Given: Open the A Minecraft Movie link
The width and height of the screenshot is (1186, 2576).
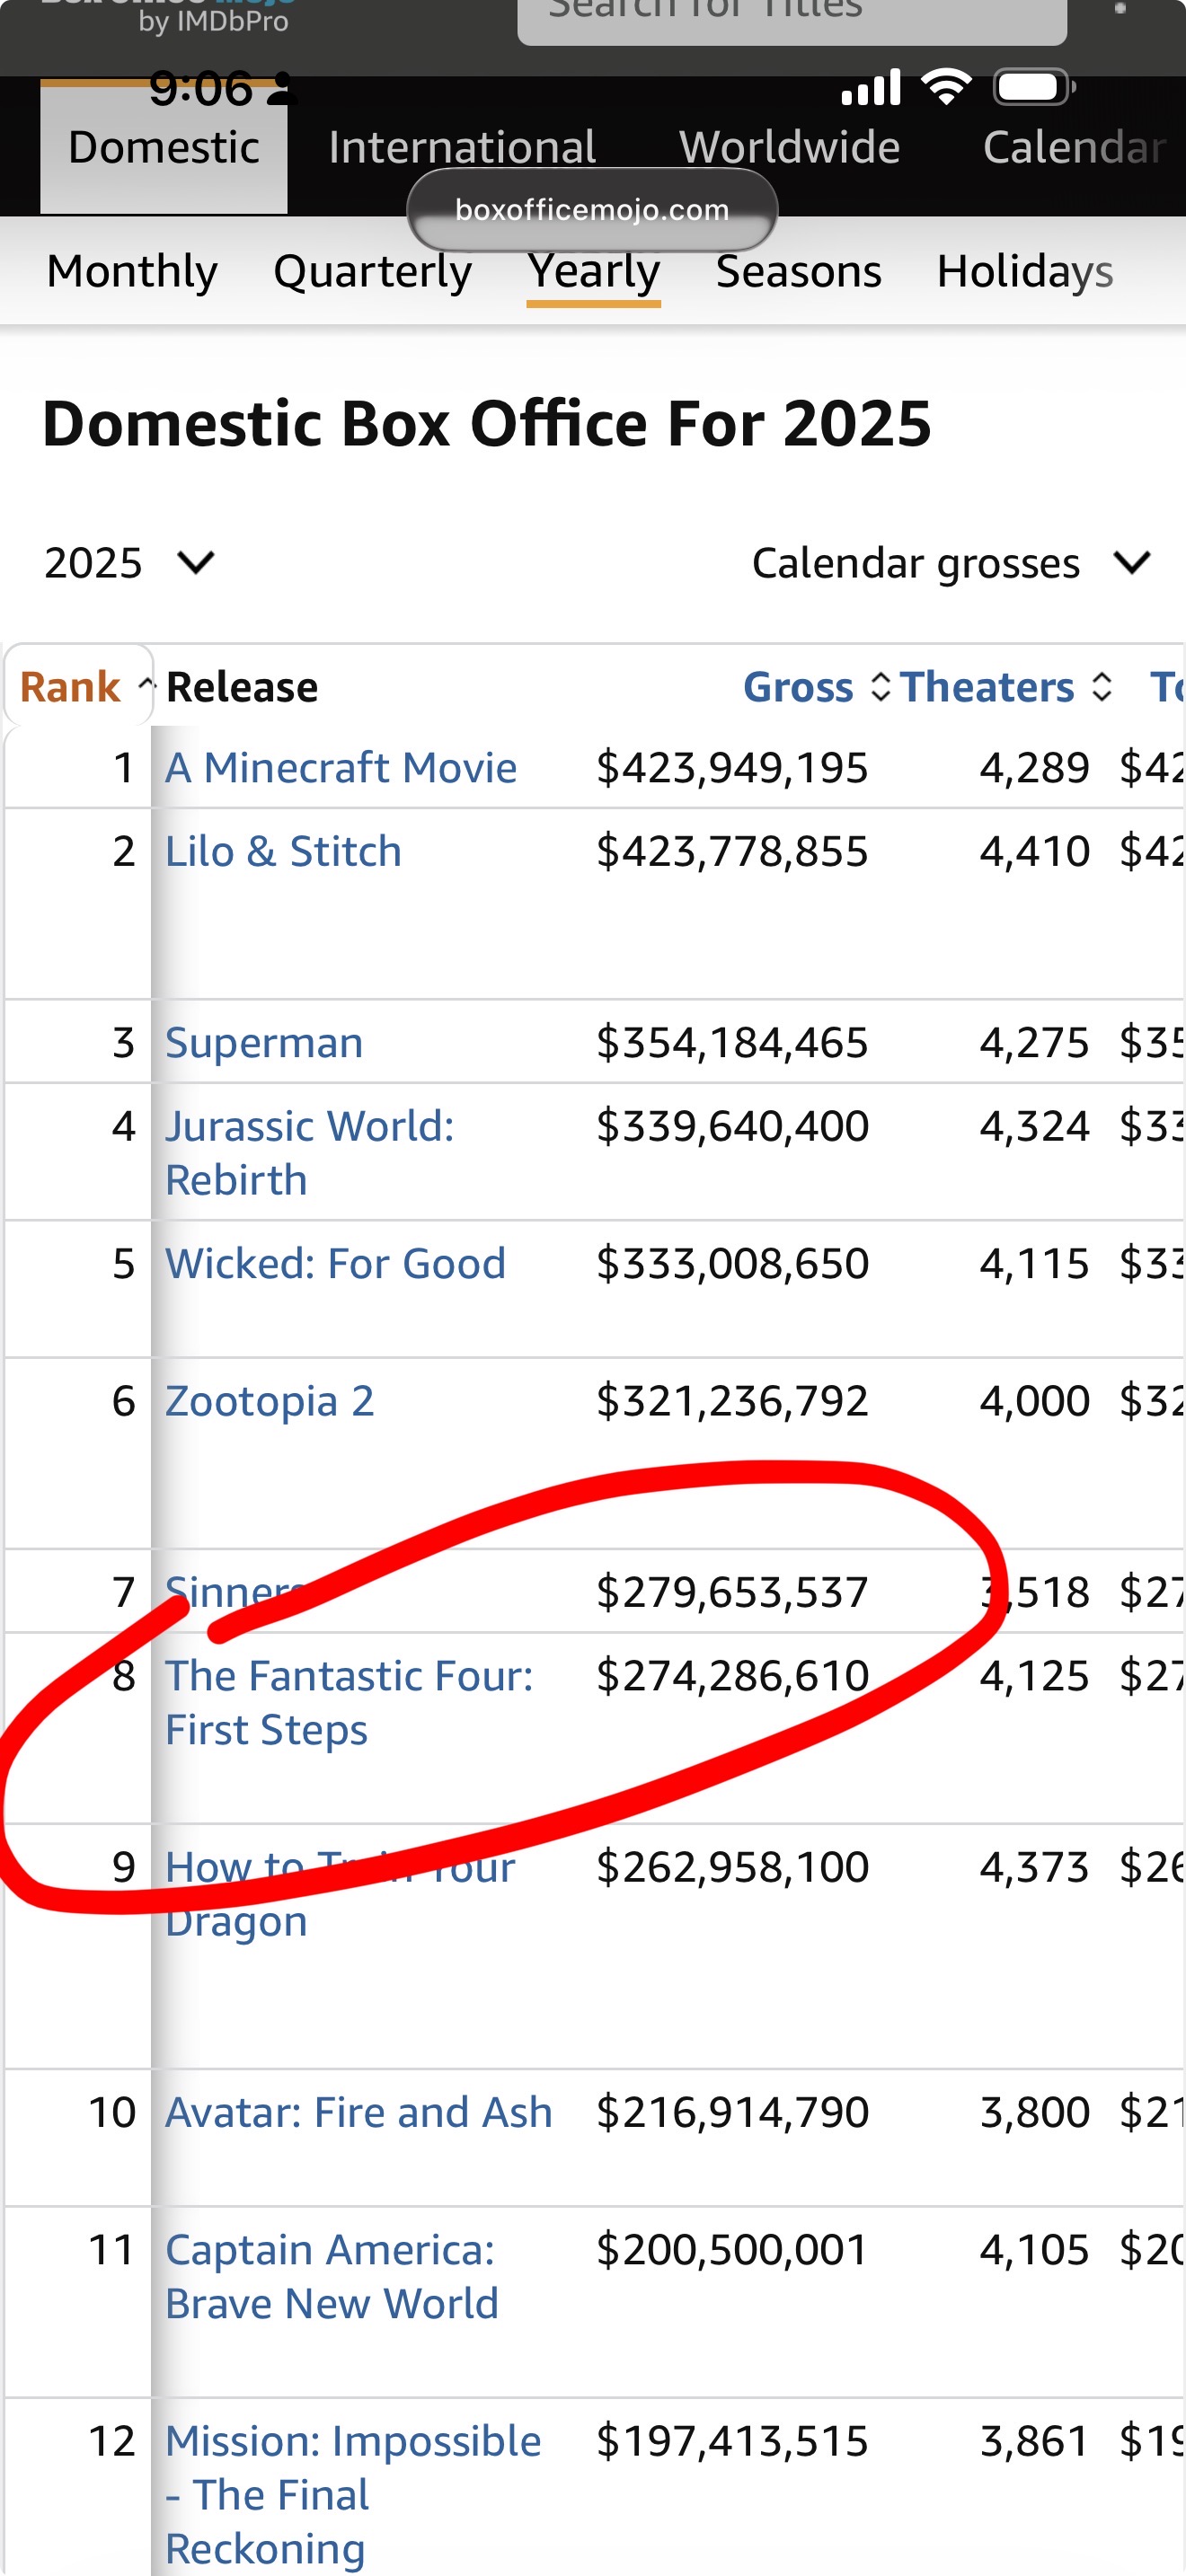Looking at the screenshot, I should 341,768.
